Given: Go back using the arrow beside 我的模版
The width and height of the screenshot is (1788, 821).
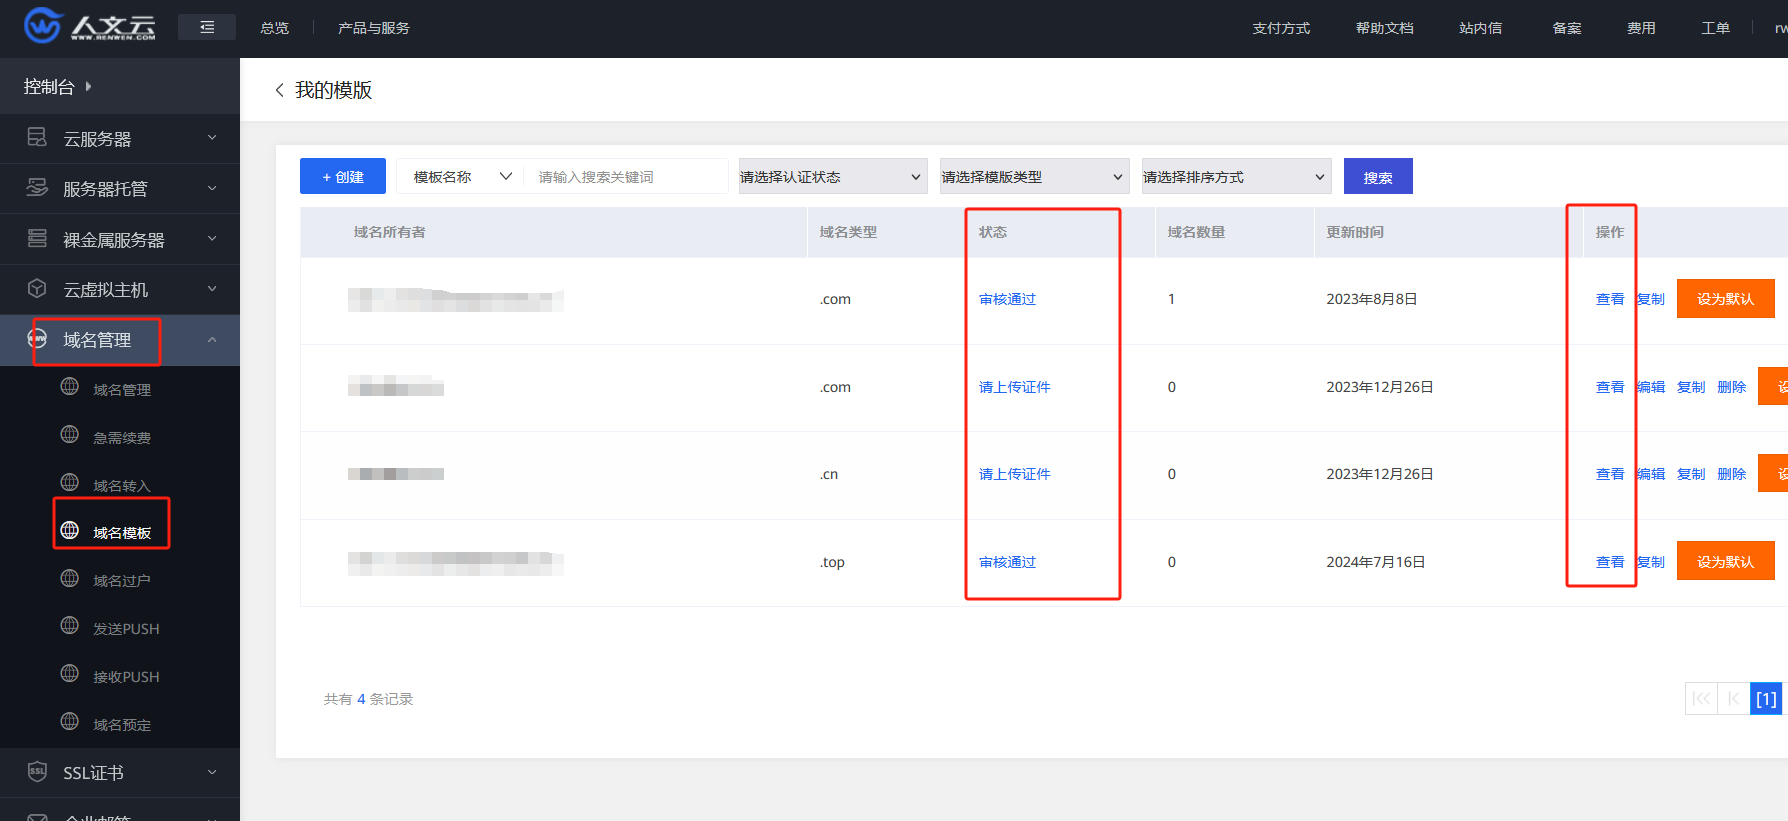Looking at the screenshot, I should pos(279,90).
